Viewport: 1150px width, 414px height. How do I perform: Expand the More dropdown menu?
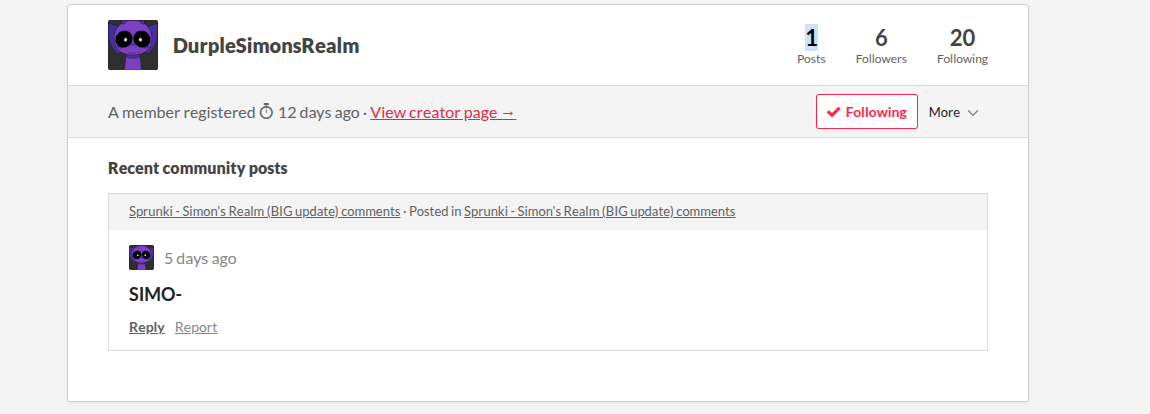[953, 112]
